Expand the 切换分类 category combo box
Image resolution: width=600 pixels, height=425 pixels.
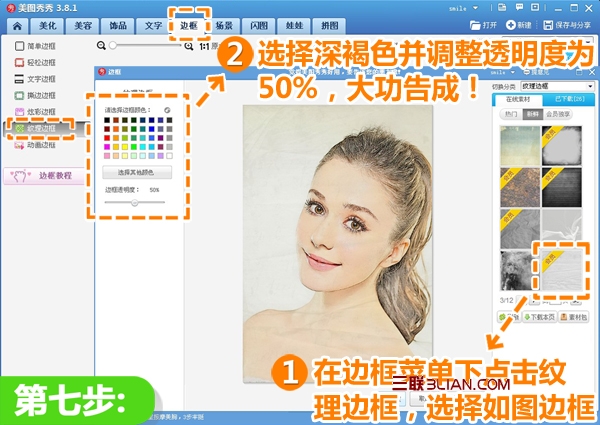557,86
